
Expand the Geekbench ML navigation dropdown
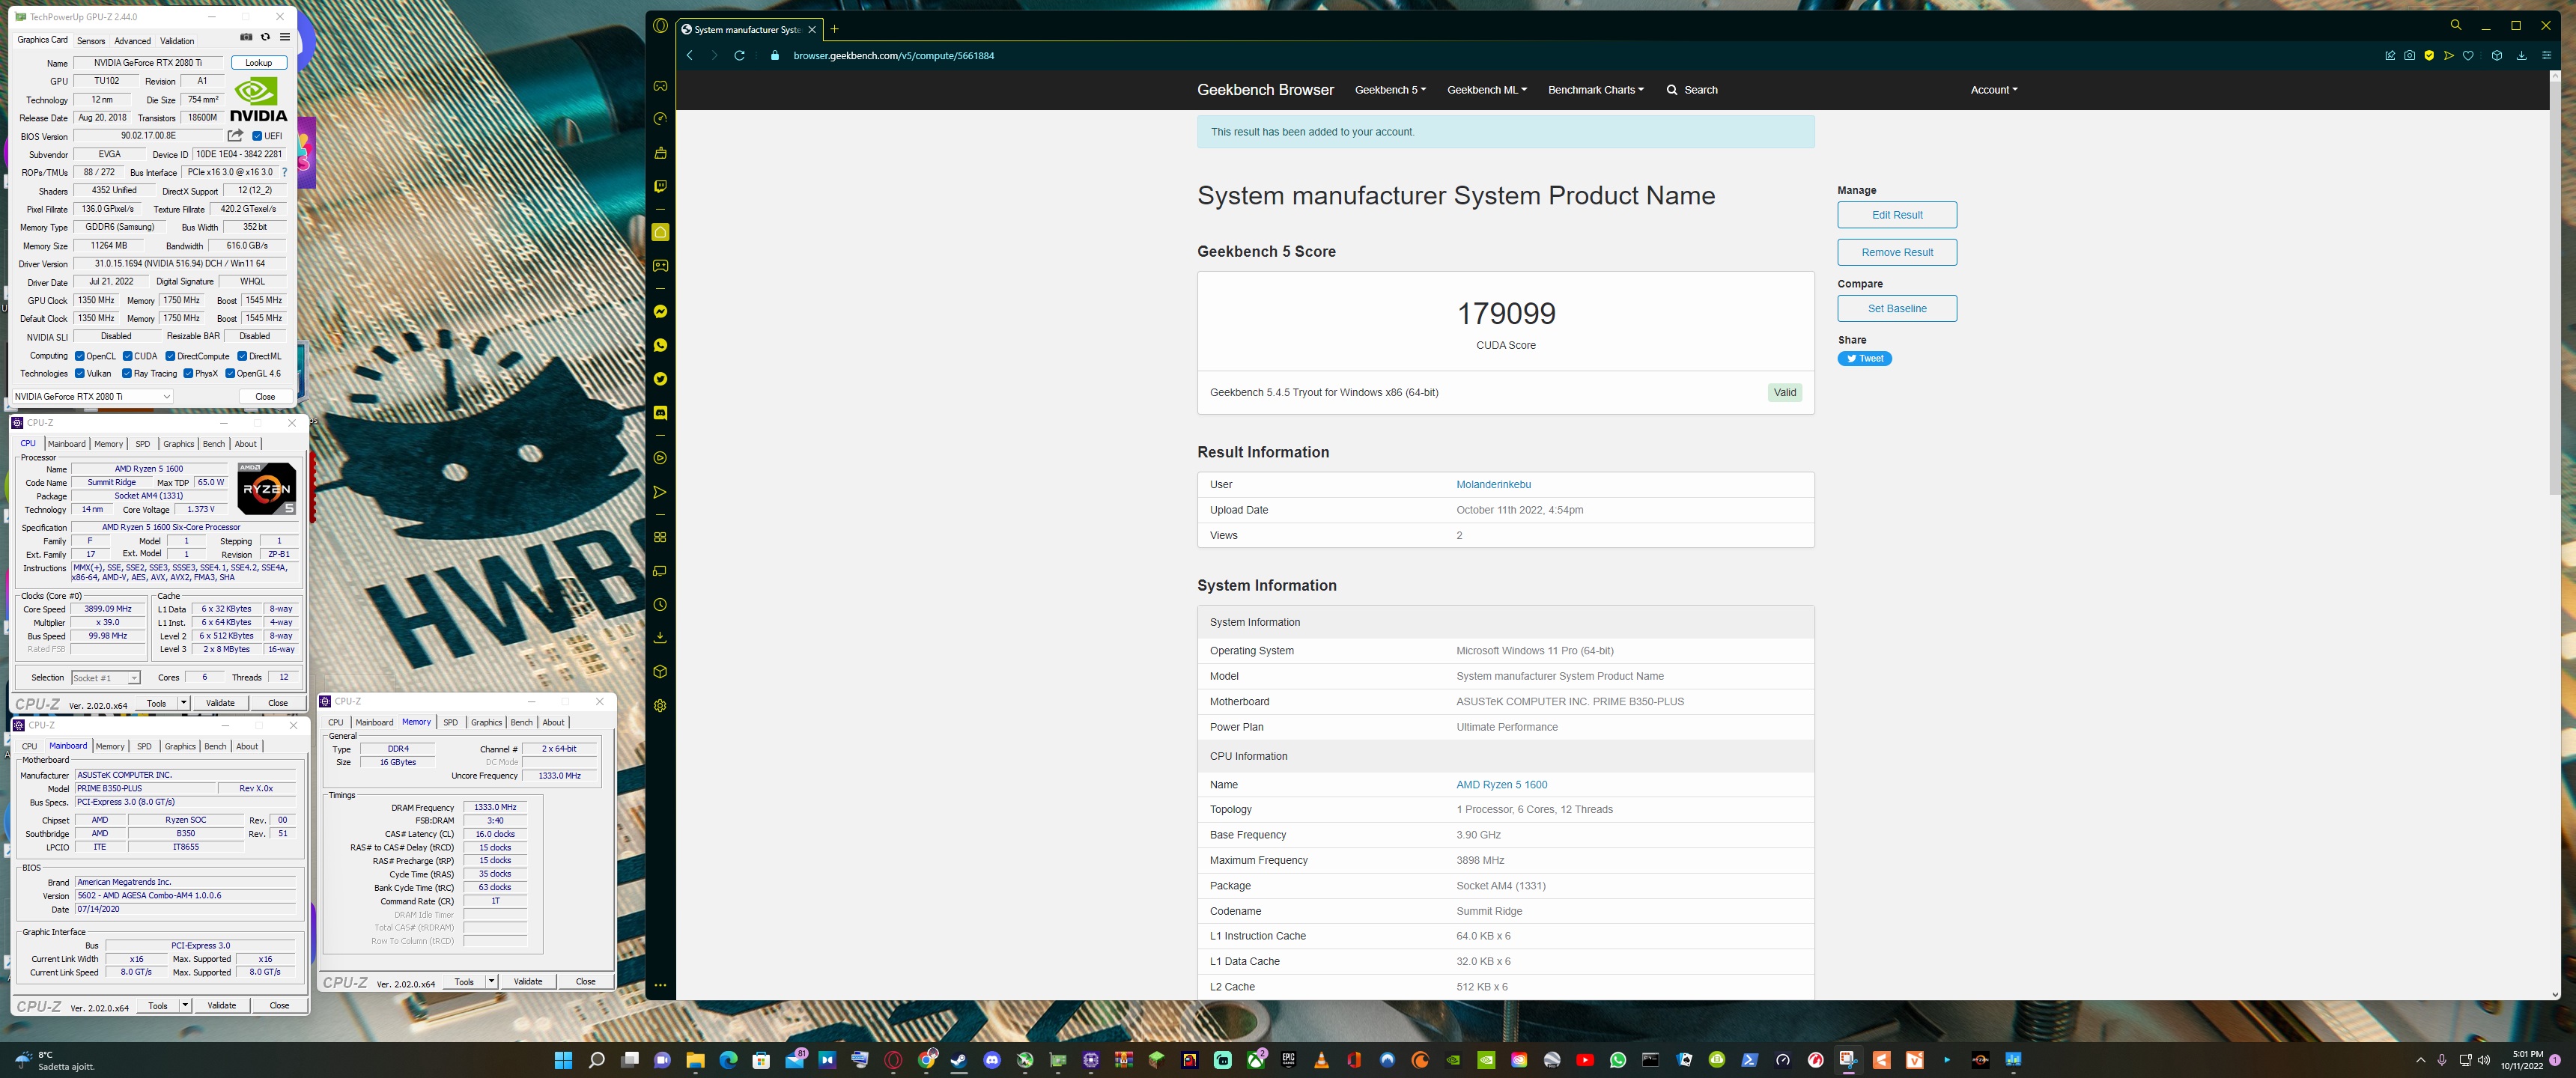pyautogui.click(x=1487, y=90)
